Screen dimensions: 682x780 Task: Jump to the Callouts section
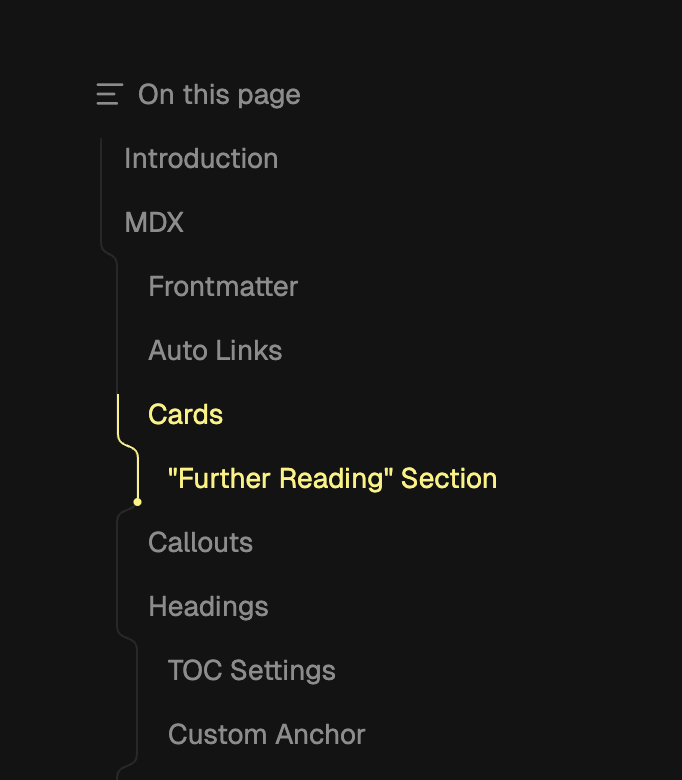click(x=200, y=543)
